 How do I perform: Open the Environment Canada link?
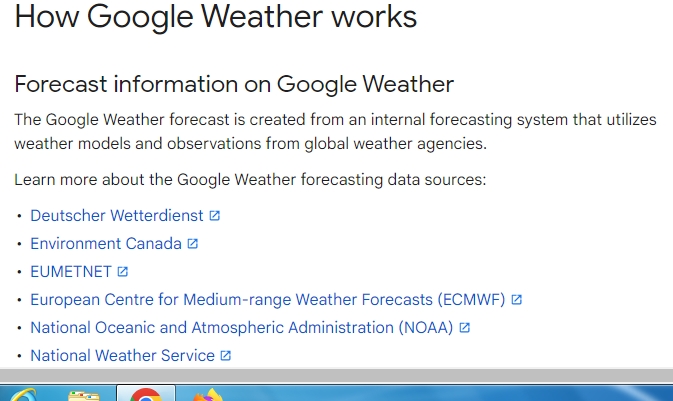pyautogui.click(x=106, y=244)
